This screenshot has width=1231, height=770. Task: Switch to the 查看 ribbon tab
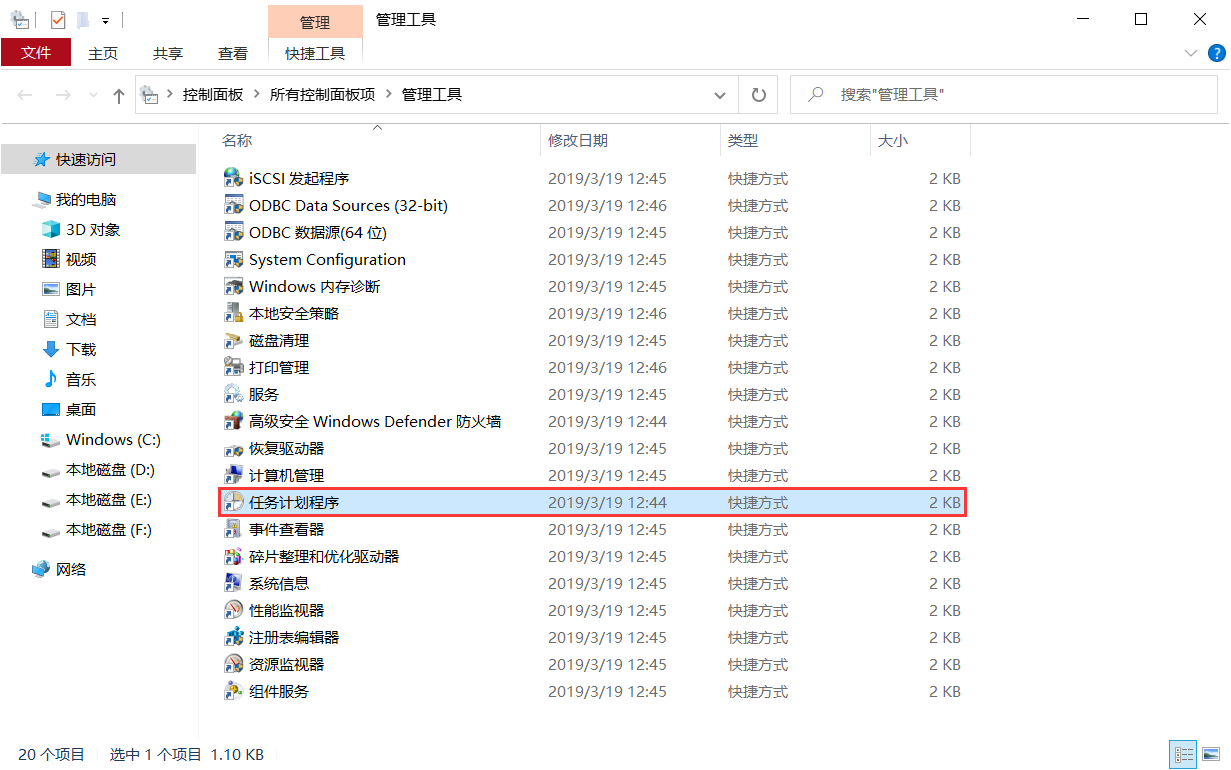(x=232, y=53)
